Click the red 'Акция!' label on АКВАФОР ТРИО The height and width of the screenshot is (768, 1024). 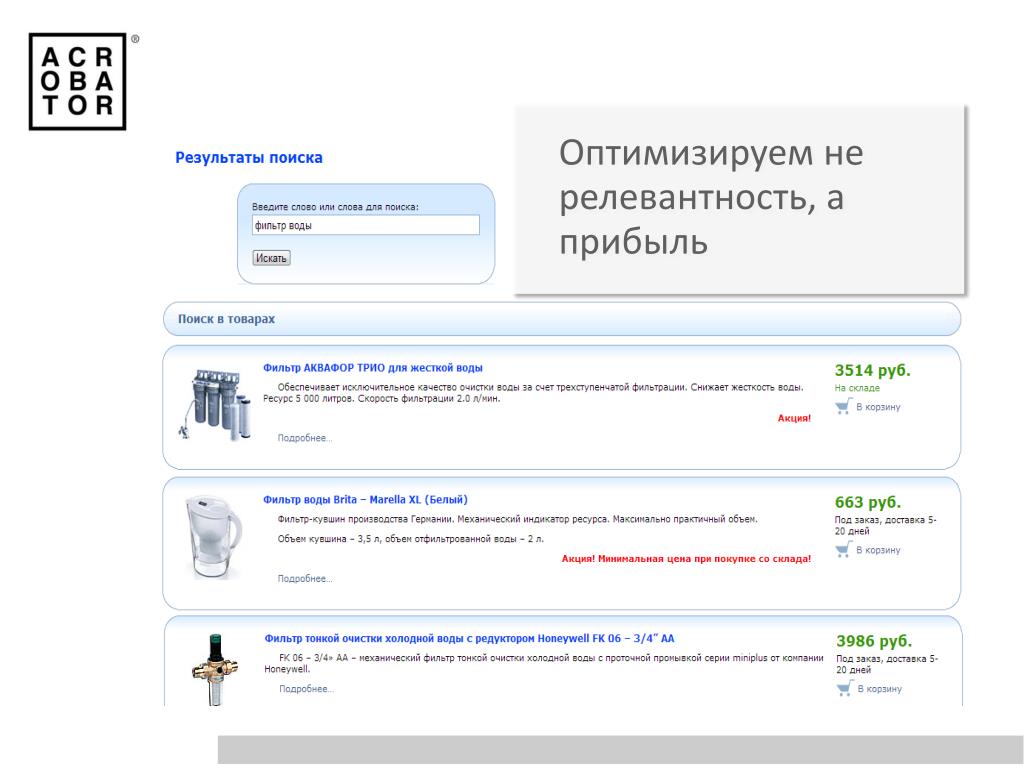[794, 418]
